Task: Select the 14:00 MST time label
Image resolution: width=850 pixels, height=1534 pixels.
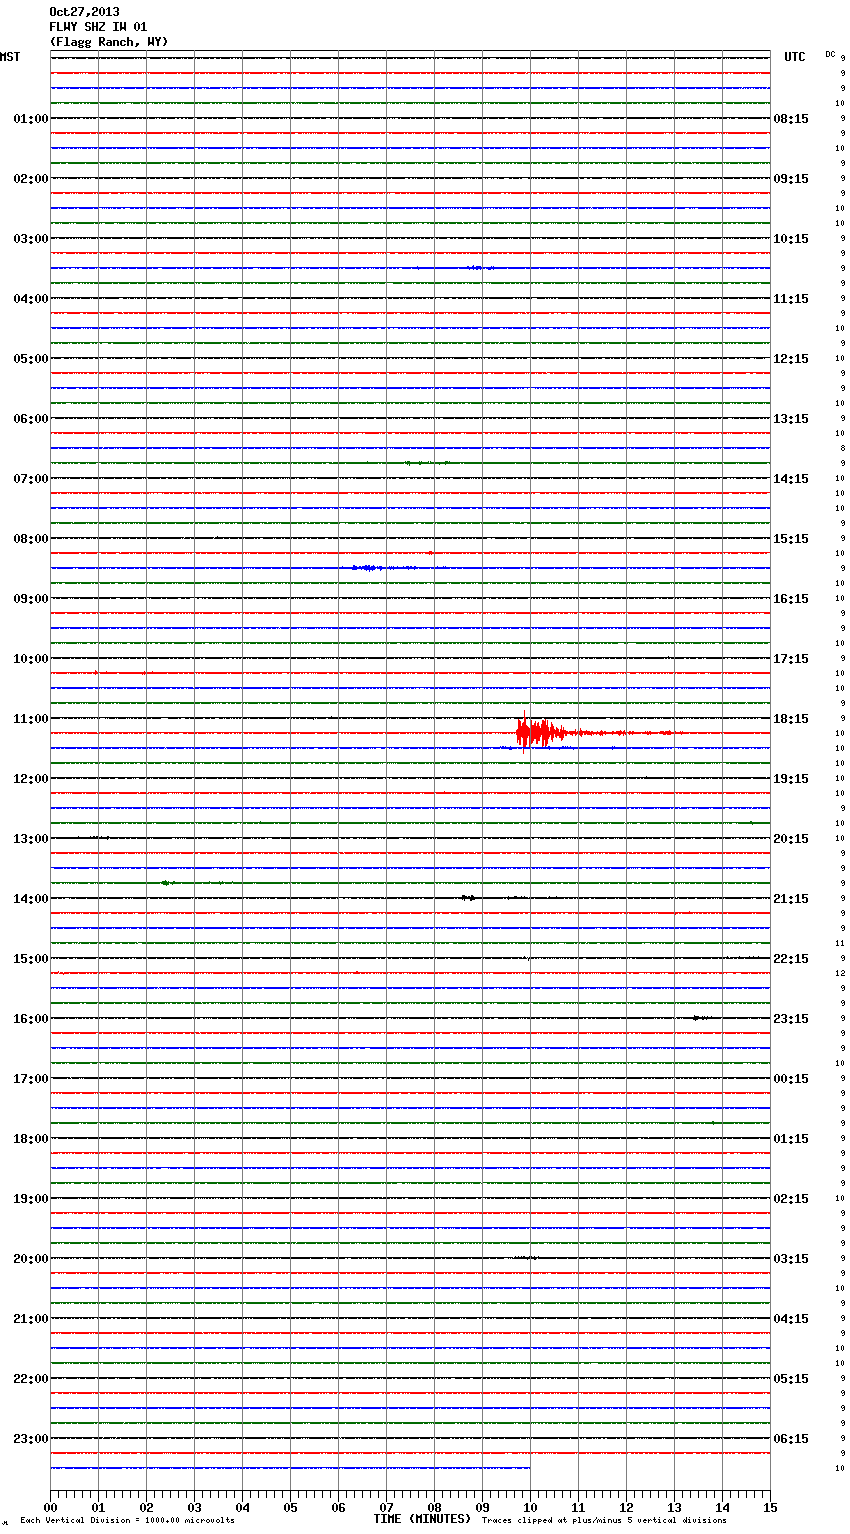Action: tap(31, 899)
